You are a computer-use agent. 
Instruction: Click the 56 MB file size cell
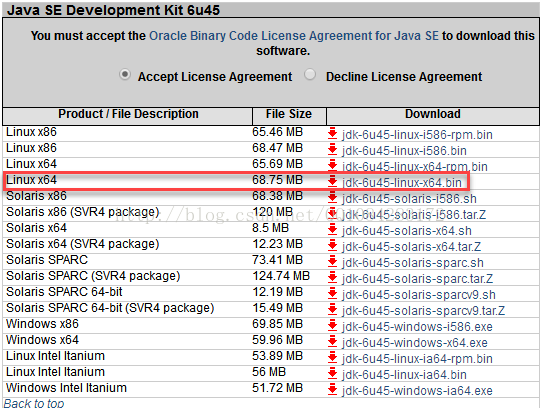(269, 372)
